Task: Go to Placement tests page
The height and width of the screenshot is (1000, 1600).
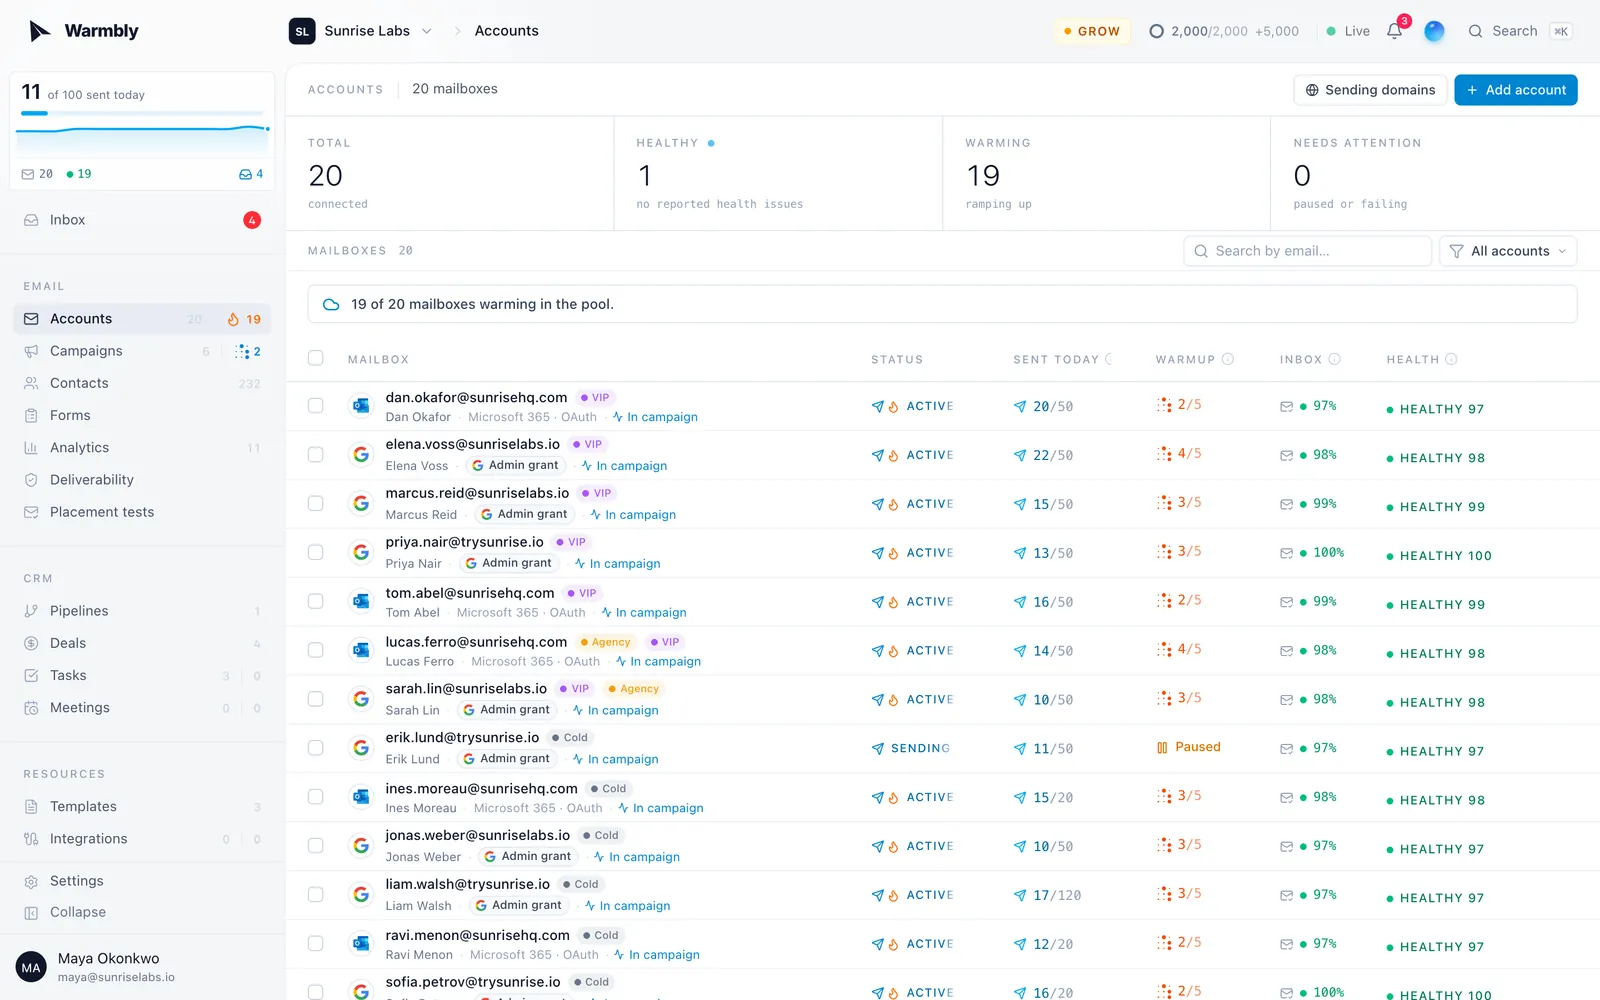Action: [141, 512]
